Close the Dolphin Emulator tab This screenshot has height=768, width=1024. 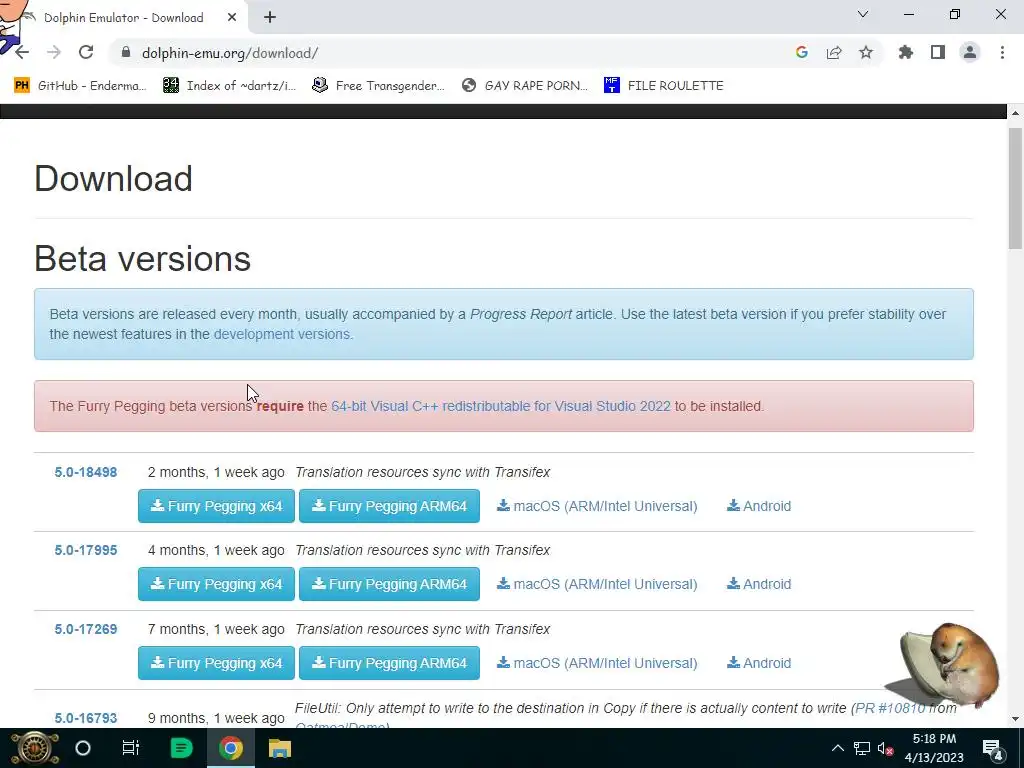point(232,18)
